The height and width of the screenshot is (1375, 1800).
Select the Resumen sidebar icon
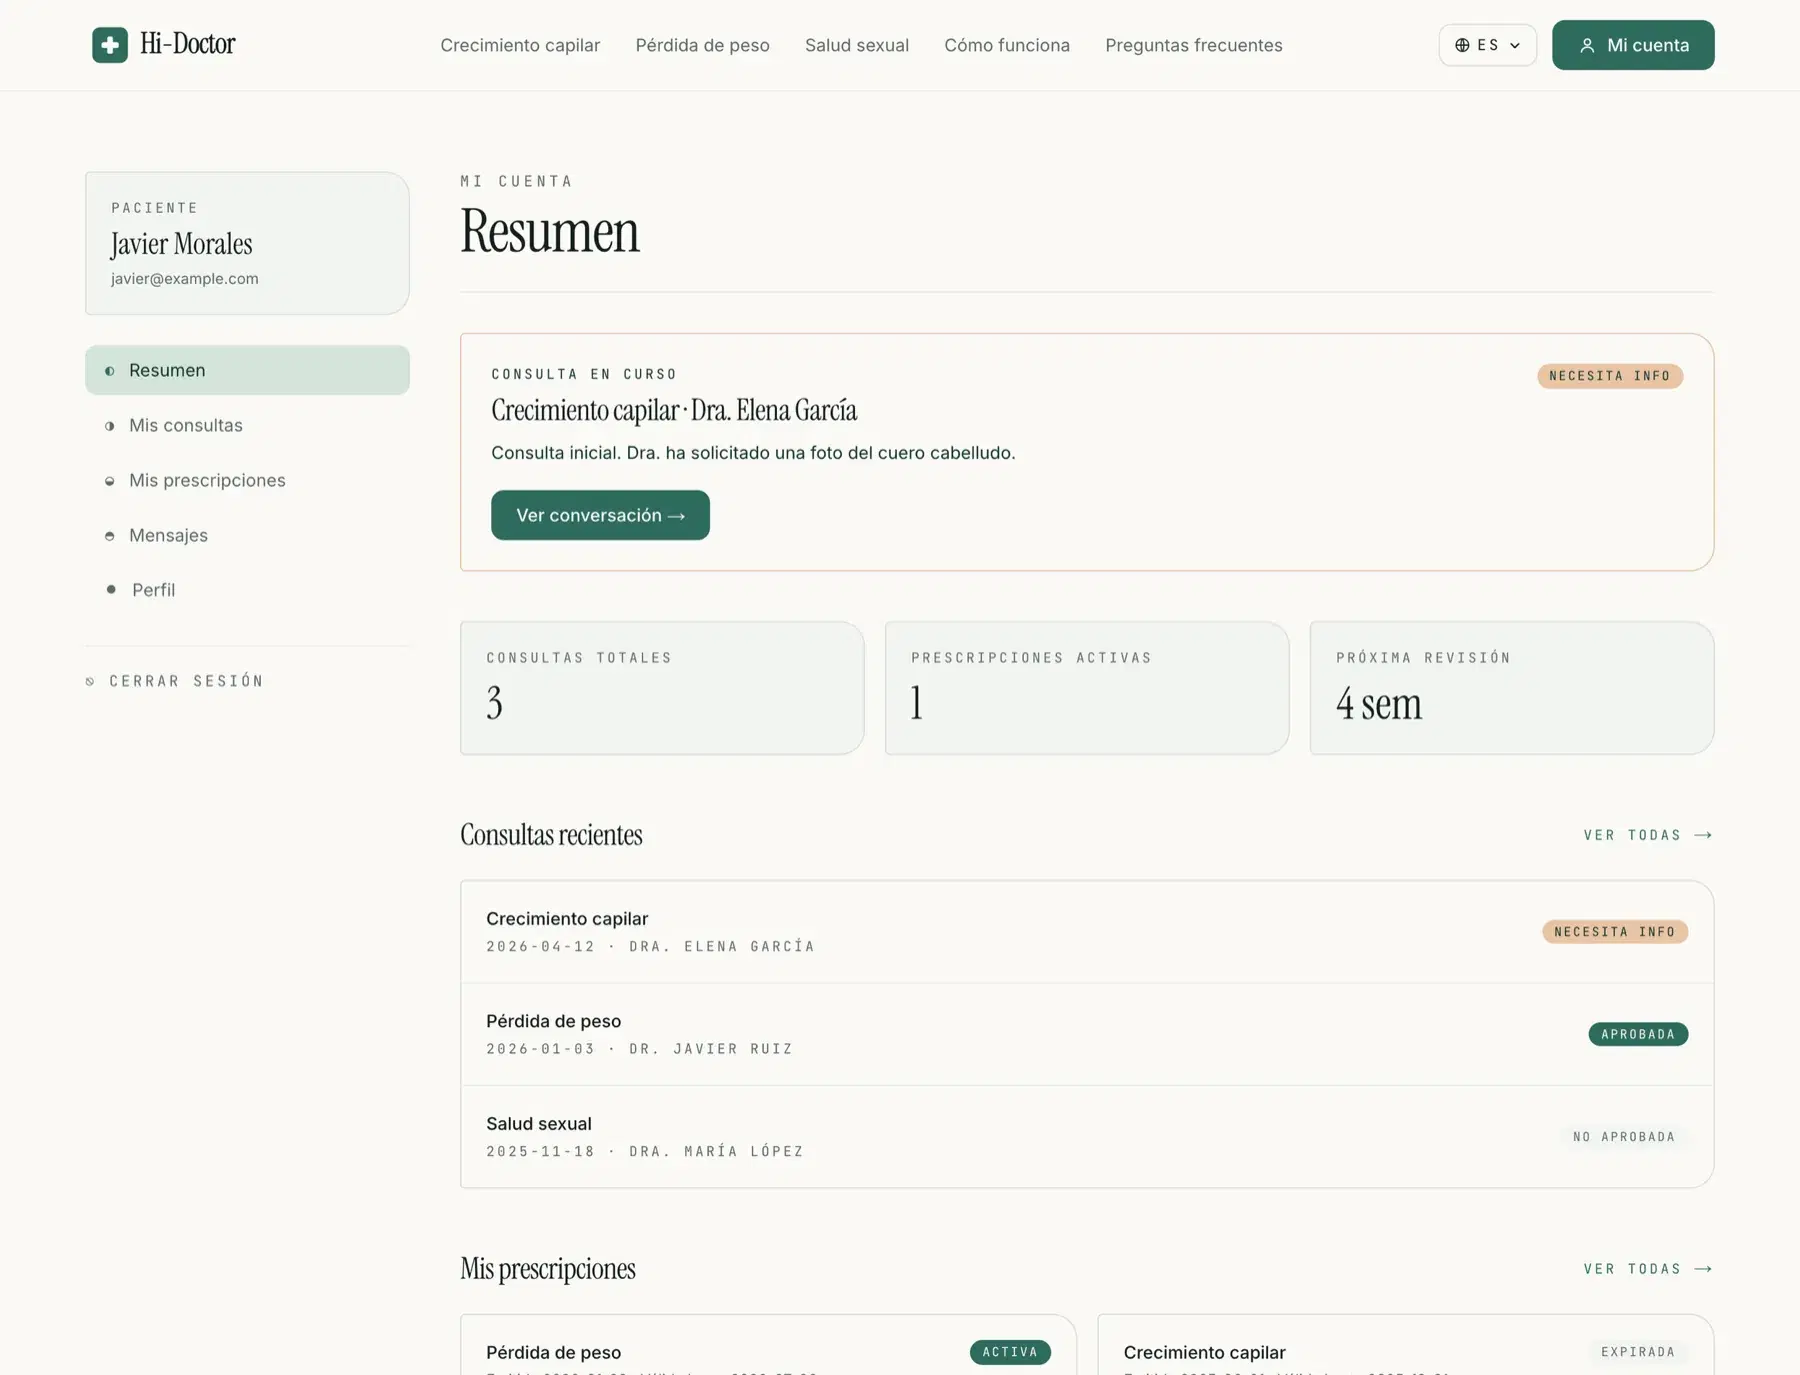click(110, 370)
